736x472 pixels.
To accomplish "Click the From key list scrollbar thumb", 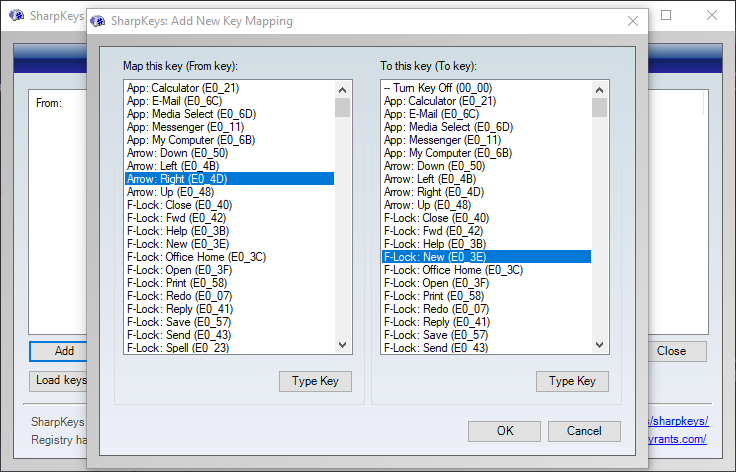I will tap(342, 107).
